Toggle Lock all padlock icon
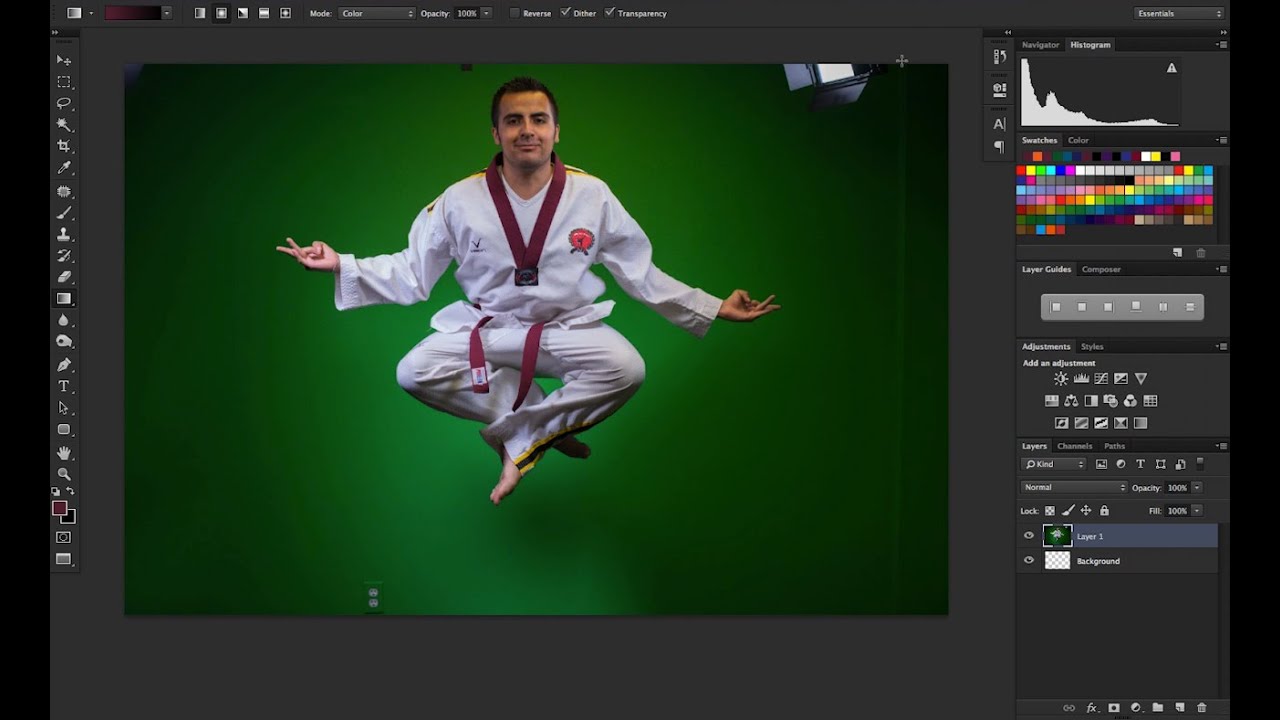1280x720 pixels. (1104, 511)
